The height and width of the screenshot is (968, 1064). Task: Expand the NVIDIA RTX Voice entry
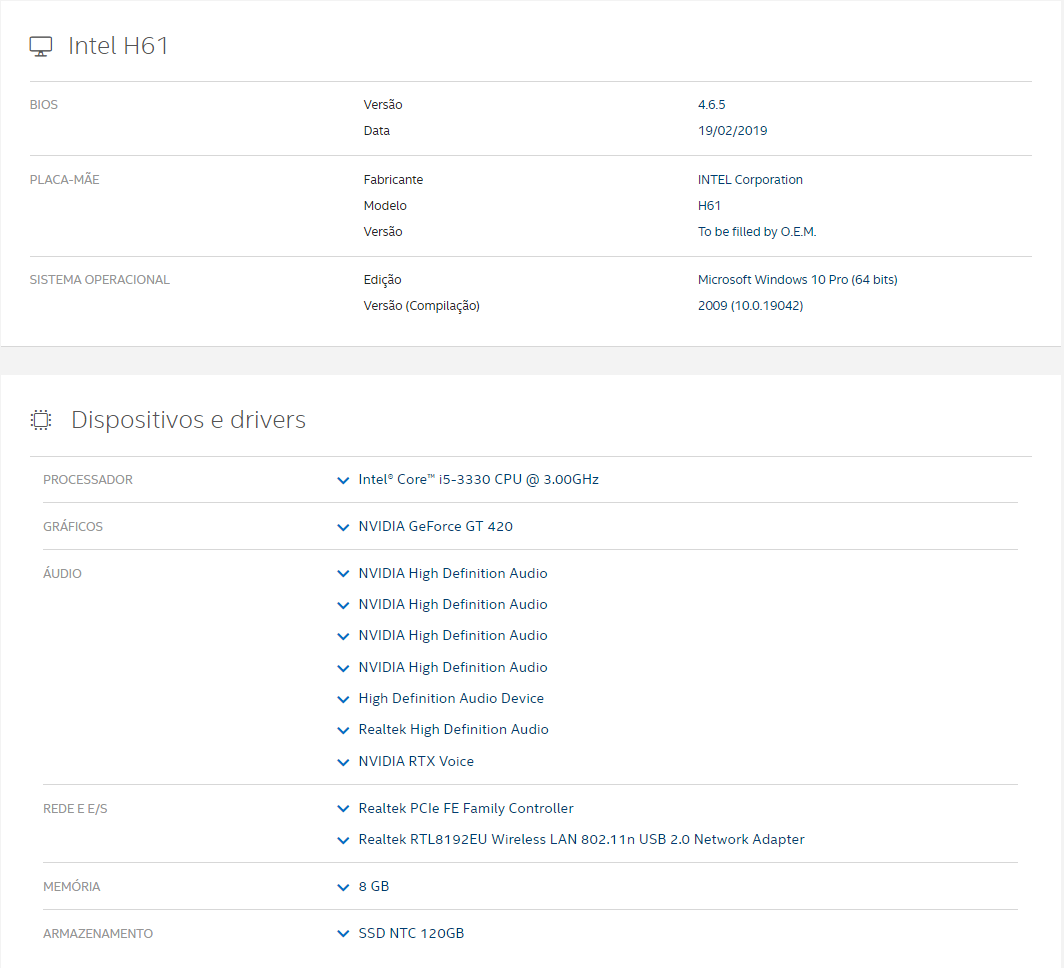coord(343,762)
